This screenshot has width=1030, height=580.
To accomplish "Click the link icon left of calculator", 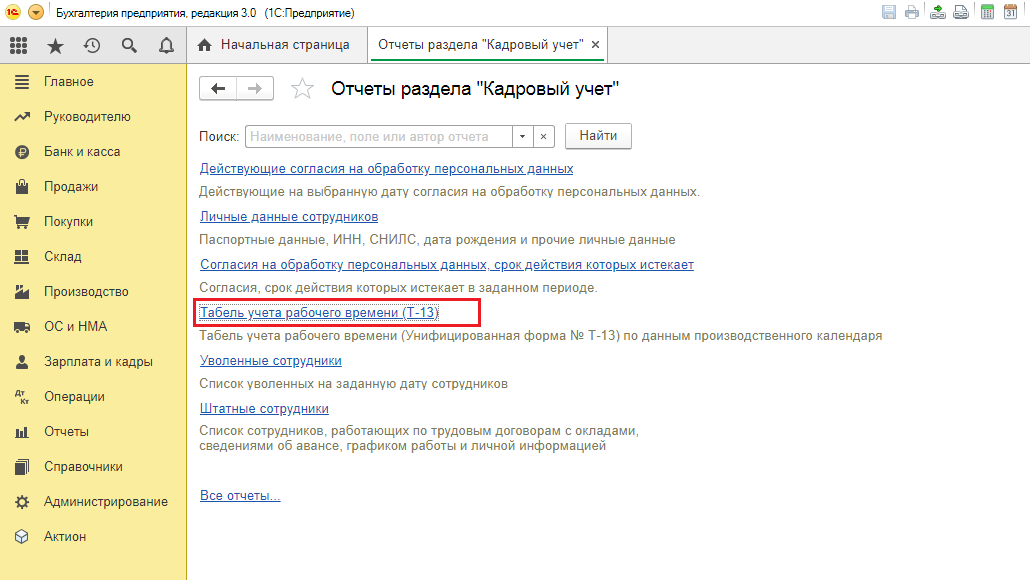I will 961,12.
